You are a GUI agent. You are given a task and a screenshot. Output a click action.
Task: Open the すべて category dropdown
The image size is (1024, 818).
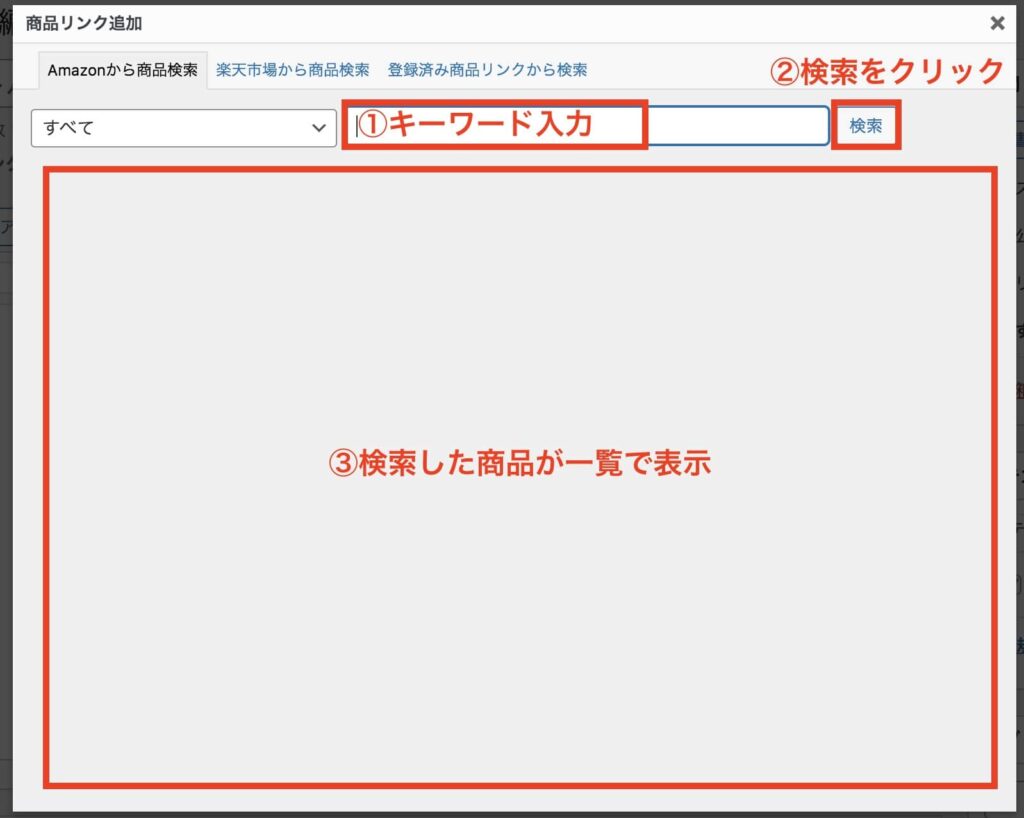pos(183,128)
